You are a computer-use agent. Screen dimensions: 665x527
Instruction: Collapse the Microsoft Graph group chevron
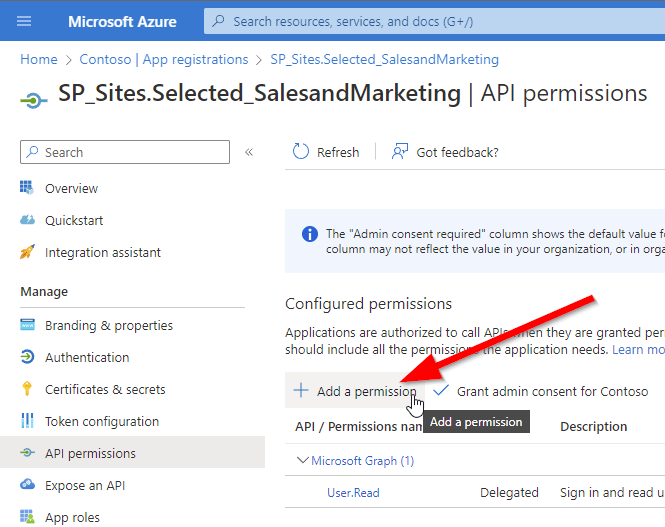click(302, 460)
